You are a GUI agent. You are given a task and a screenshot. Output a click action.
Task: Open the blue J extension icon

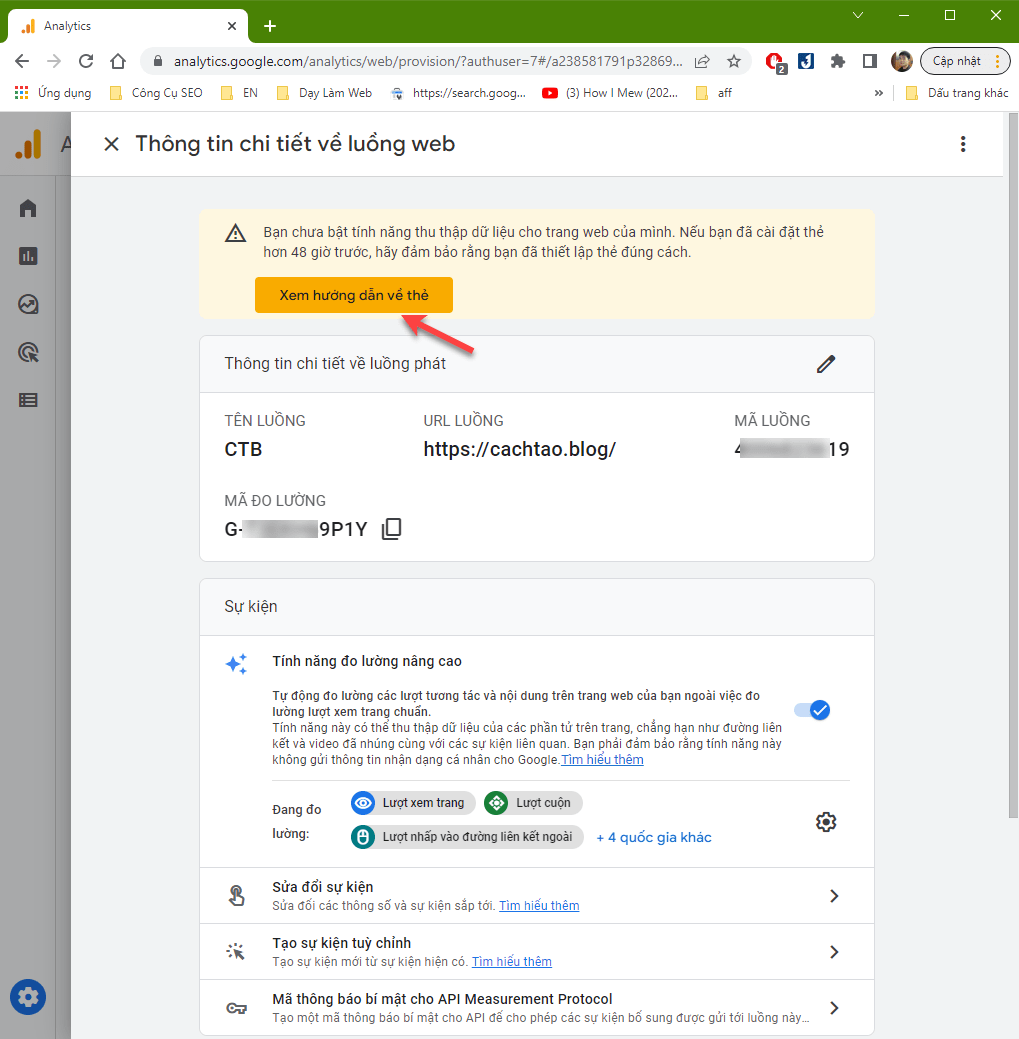(x=806, y=61)
